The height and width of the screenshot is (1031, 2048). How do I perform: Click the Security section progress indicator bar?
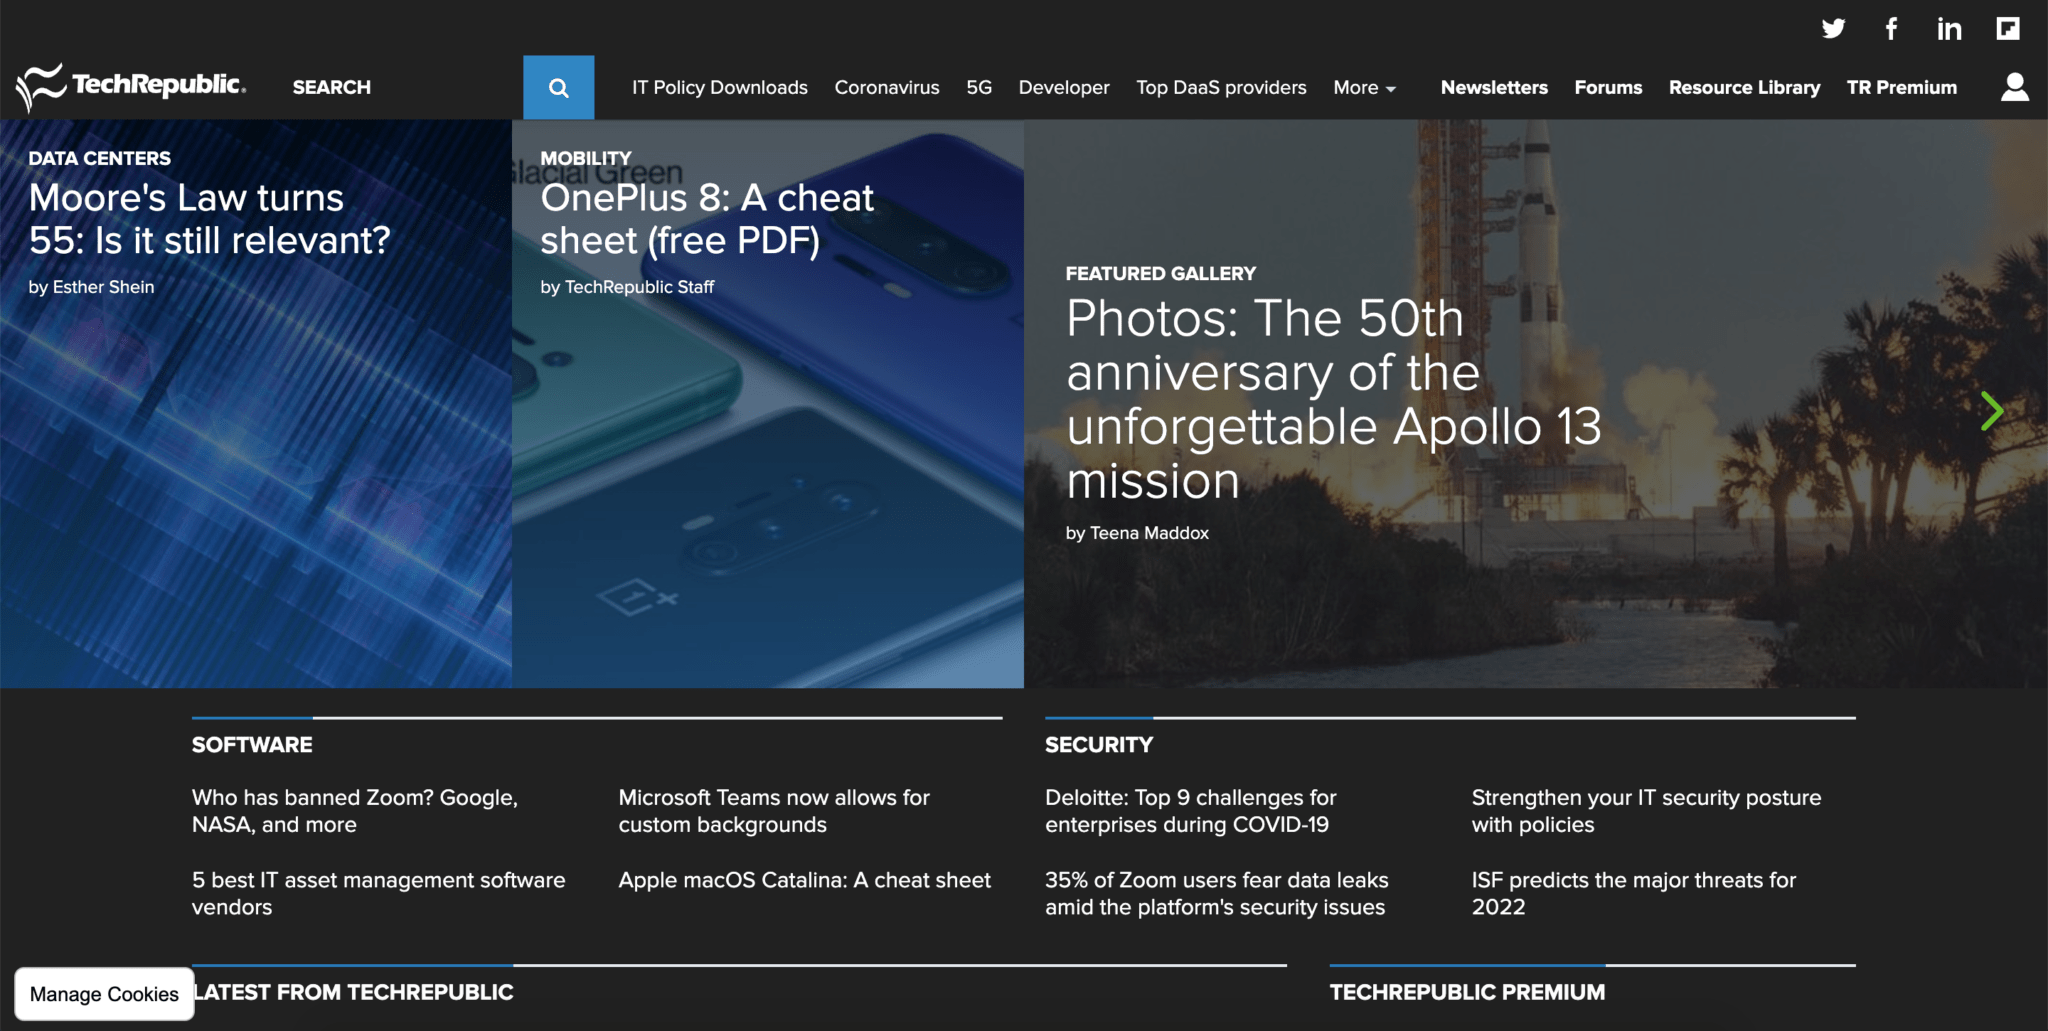click(x=1099, y=716)
